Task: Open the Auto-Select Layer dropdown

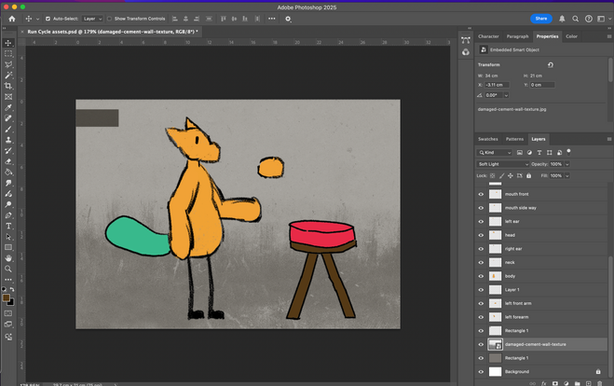Action: 93,19
